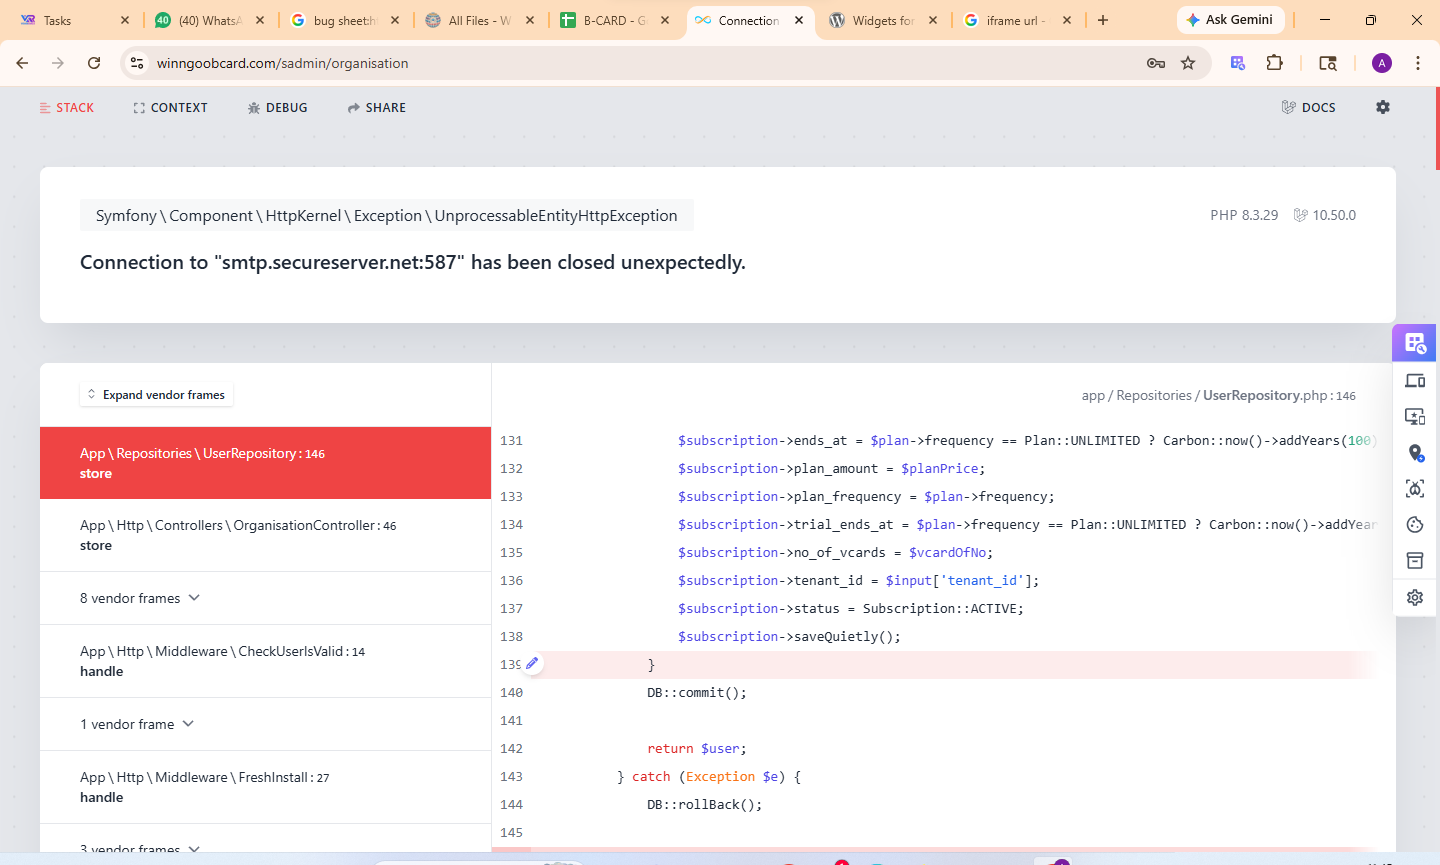Close the B-CARD tab

(x=665, y=20)
